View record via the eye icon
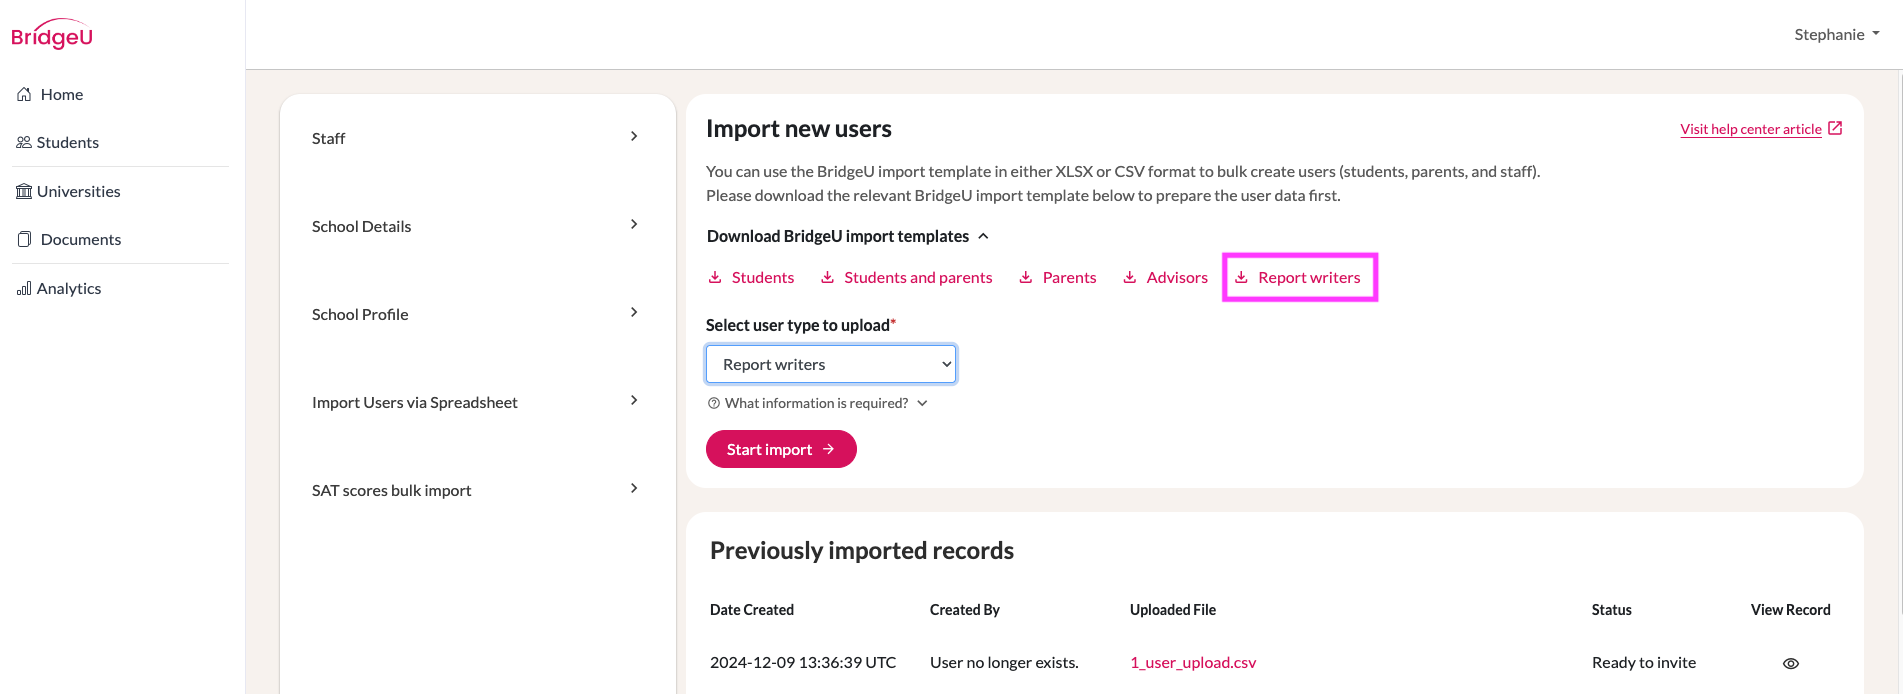1903x694 pixels. 1791,663
